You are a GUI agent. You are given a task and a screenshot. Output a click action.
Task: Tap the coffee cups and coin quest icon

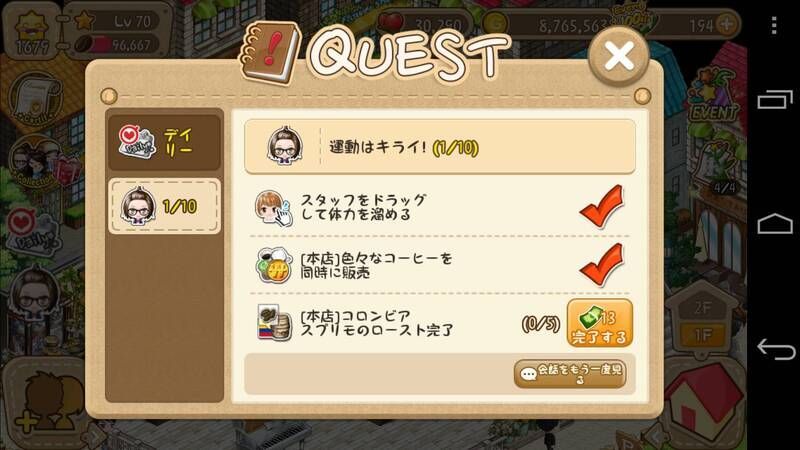pos(273,265)
